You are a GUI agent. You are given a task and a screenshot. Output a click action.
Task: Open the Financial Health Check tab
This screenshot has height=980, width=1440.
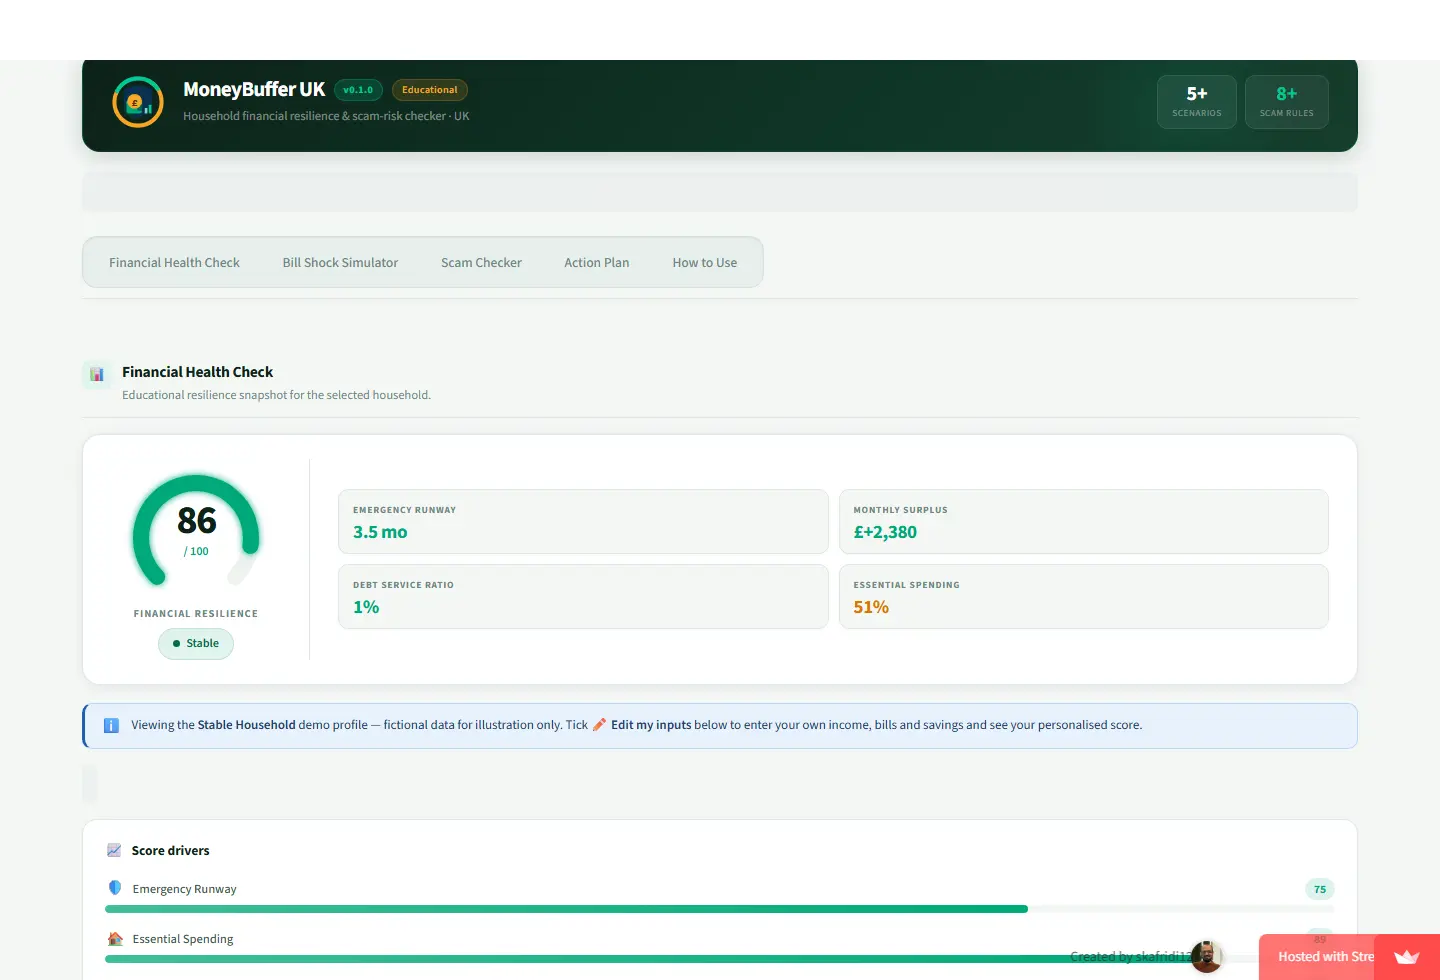point(174,263)
